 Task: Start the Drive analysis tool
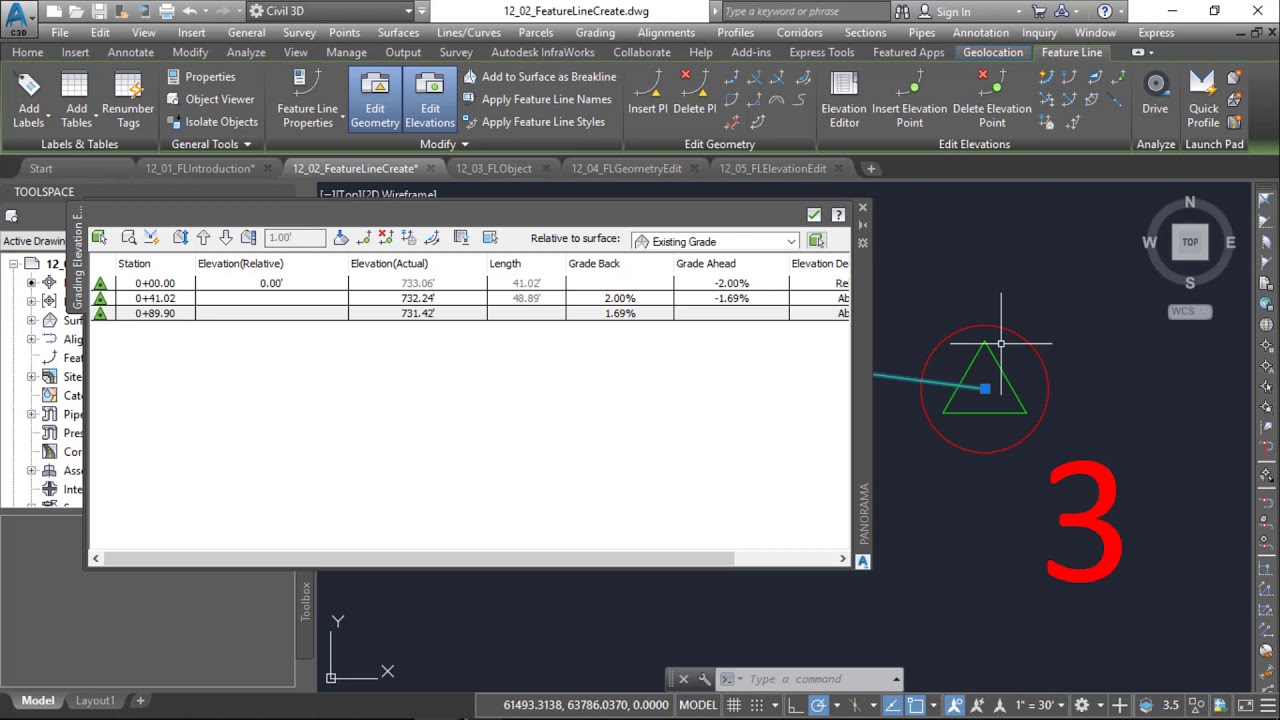pyautogui.click(x=1155, y=92)
